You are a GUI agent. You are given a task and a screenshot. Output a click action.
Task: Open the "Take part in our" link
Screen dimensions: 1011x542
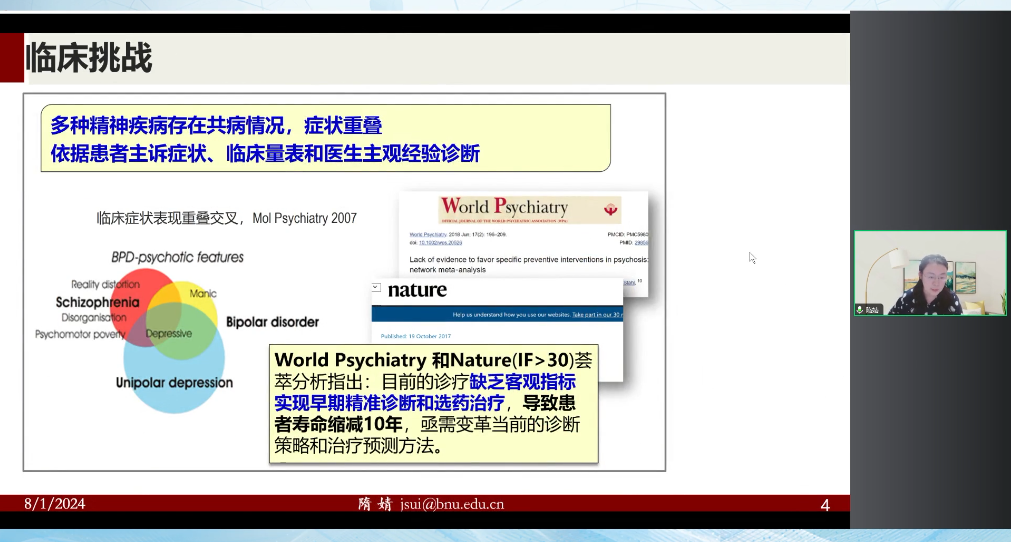597,314
